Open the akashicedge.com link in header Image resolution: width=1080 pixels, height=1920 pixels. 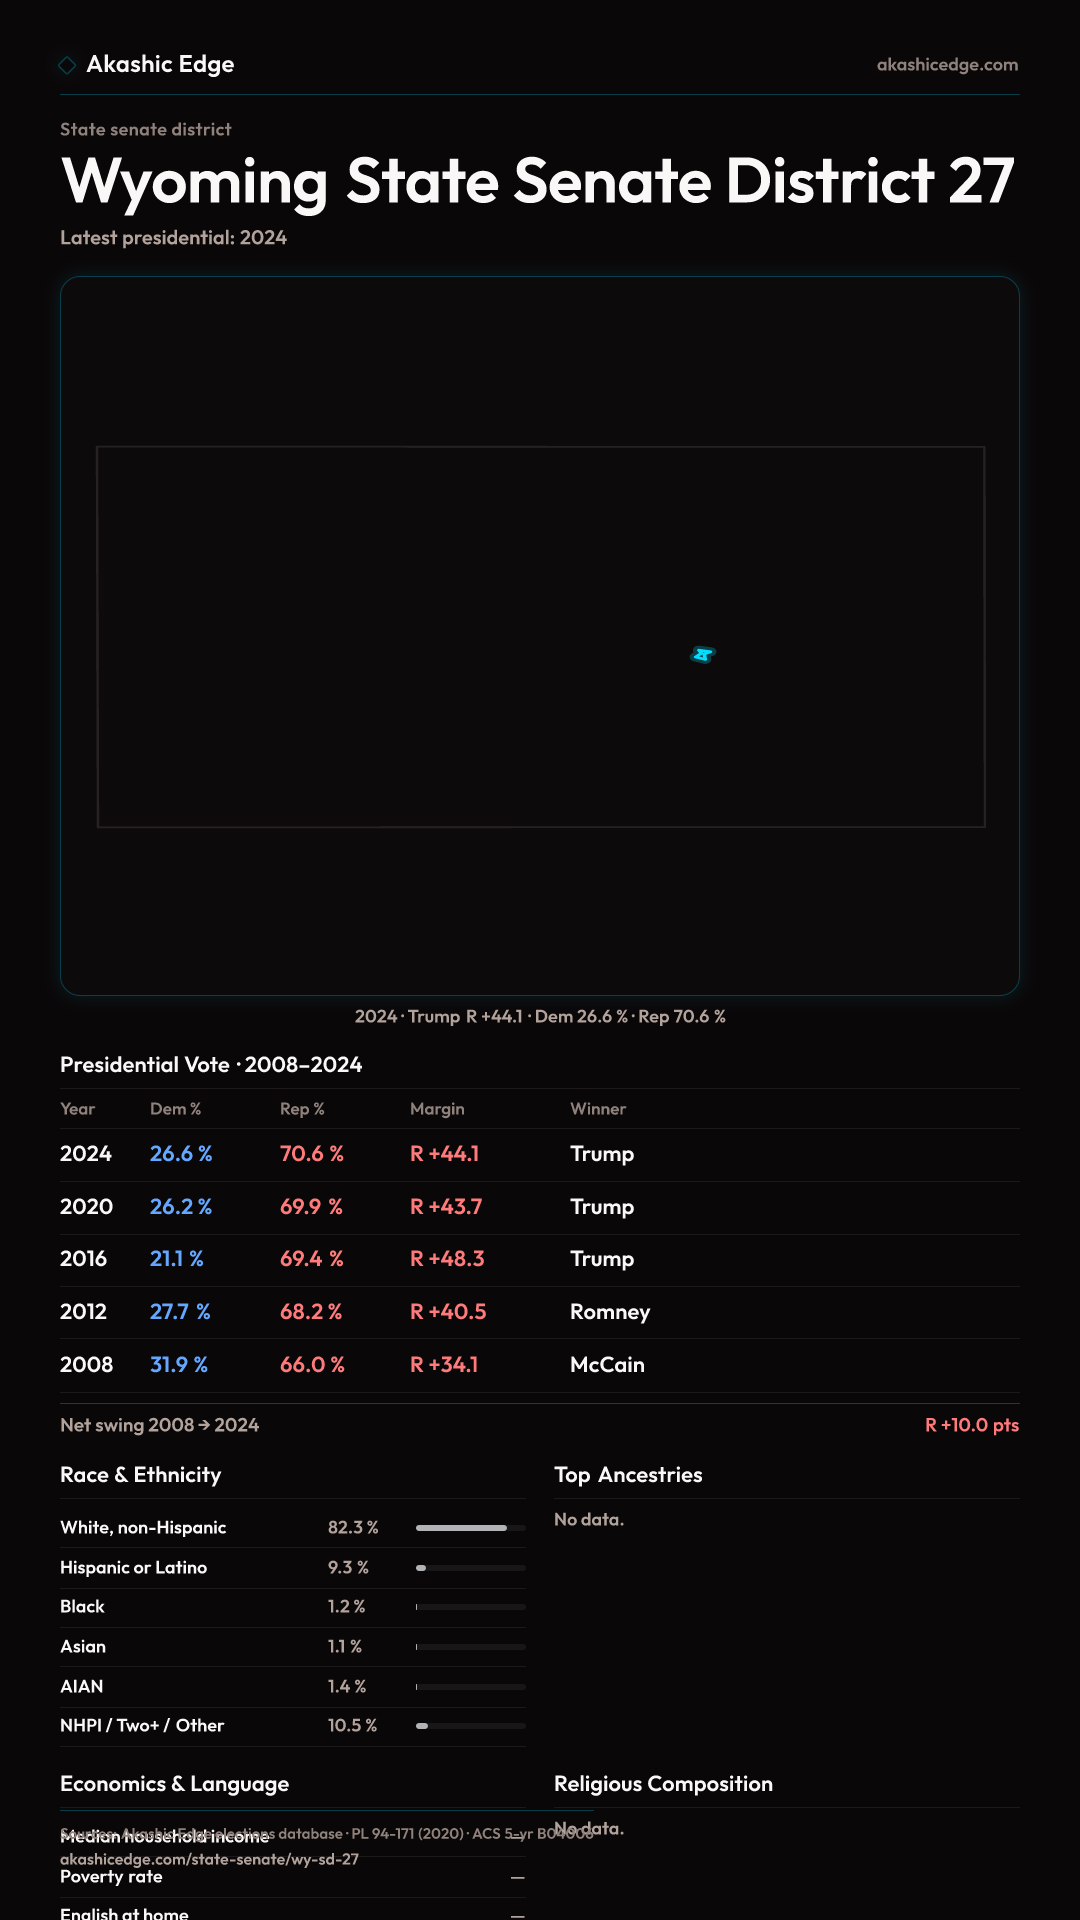947,65
